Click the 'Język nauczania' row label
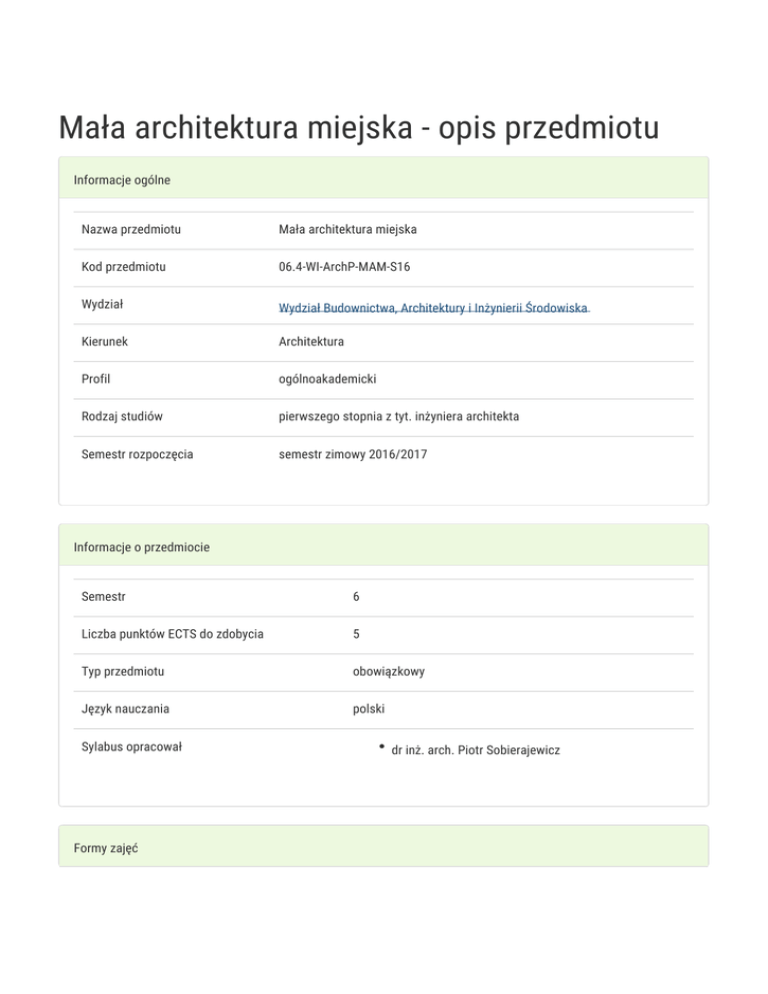Viewport: 768px width, 994px height. [x=126, y=709]
